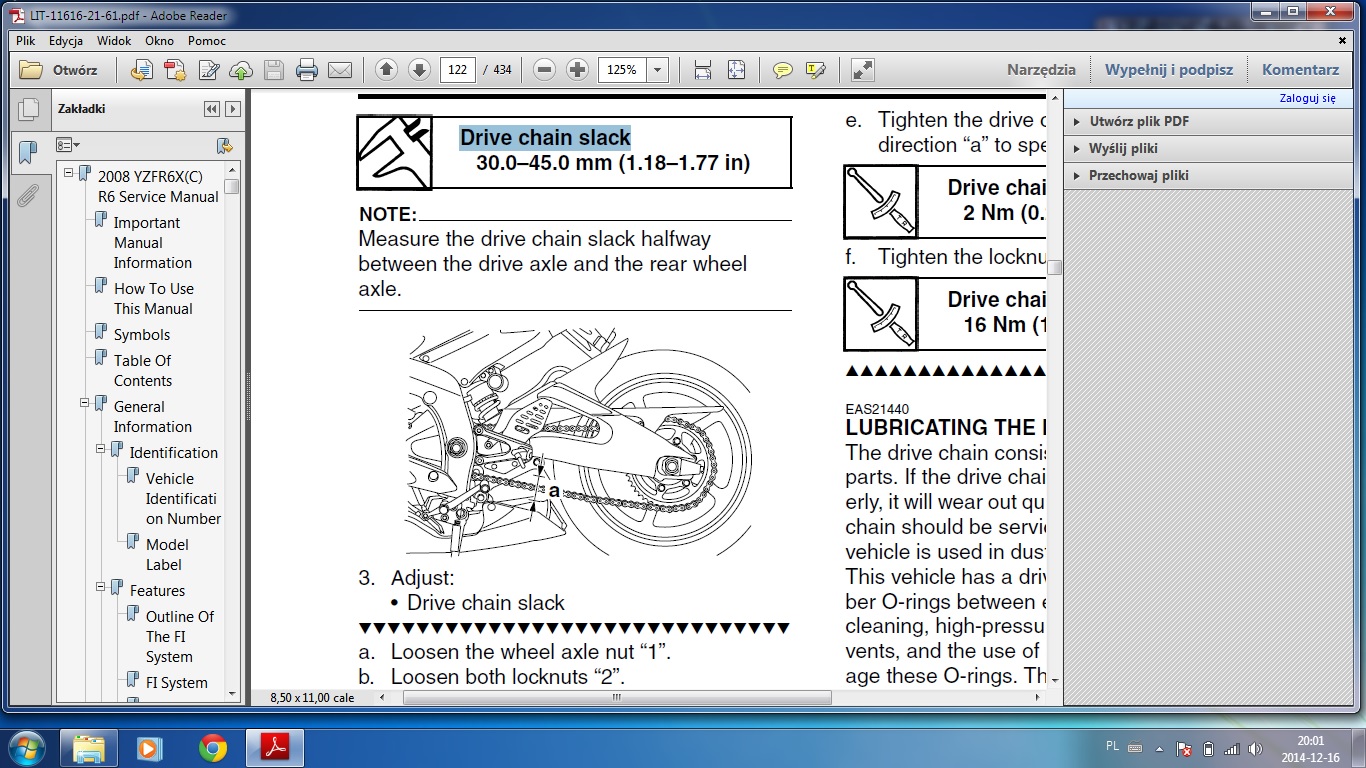Open the 125% zoom level dropdown
The width and height of the screenshot is (1366, 768).
click(x=657, y=70)
